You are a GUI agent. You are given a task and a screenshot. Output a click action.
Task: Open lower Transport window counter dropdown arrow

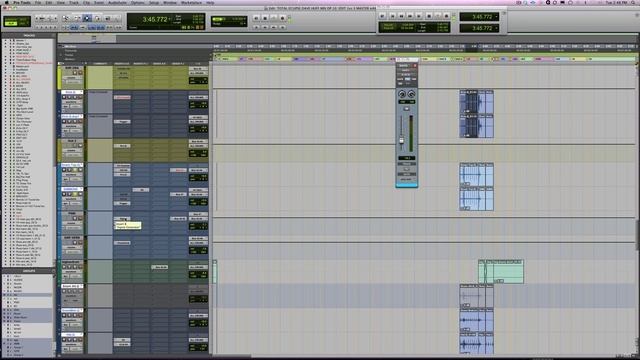pos(496,28)
